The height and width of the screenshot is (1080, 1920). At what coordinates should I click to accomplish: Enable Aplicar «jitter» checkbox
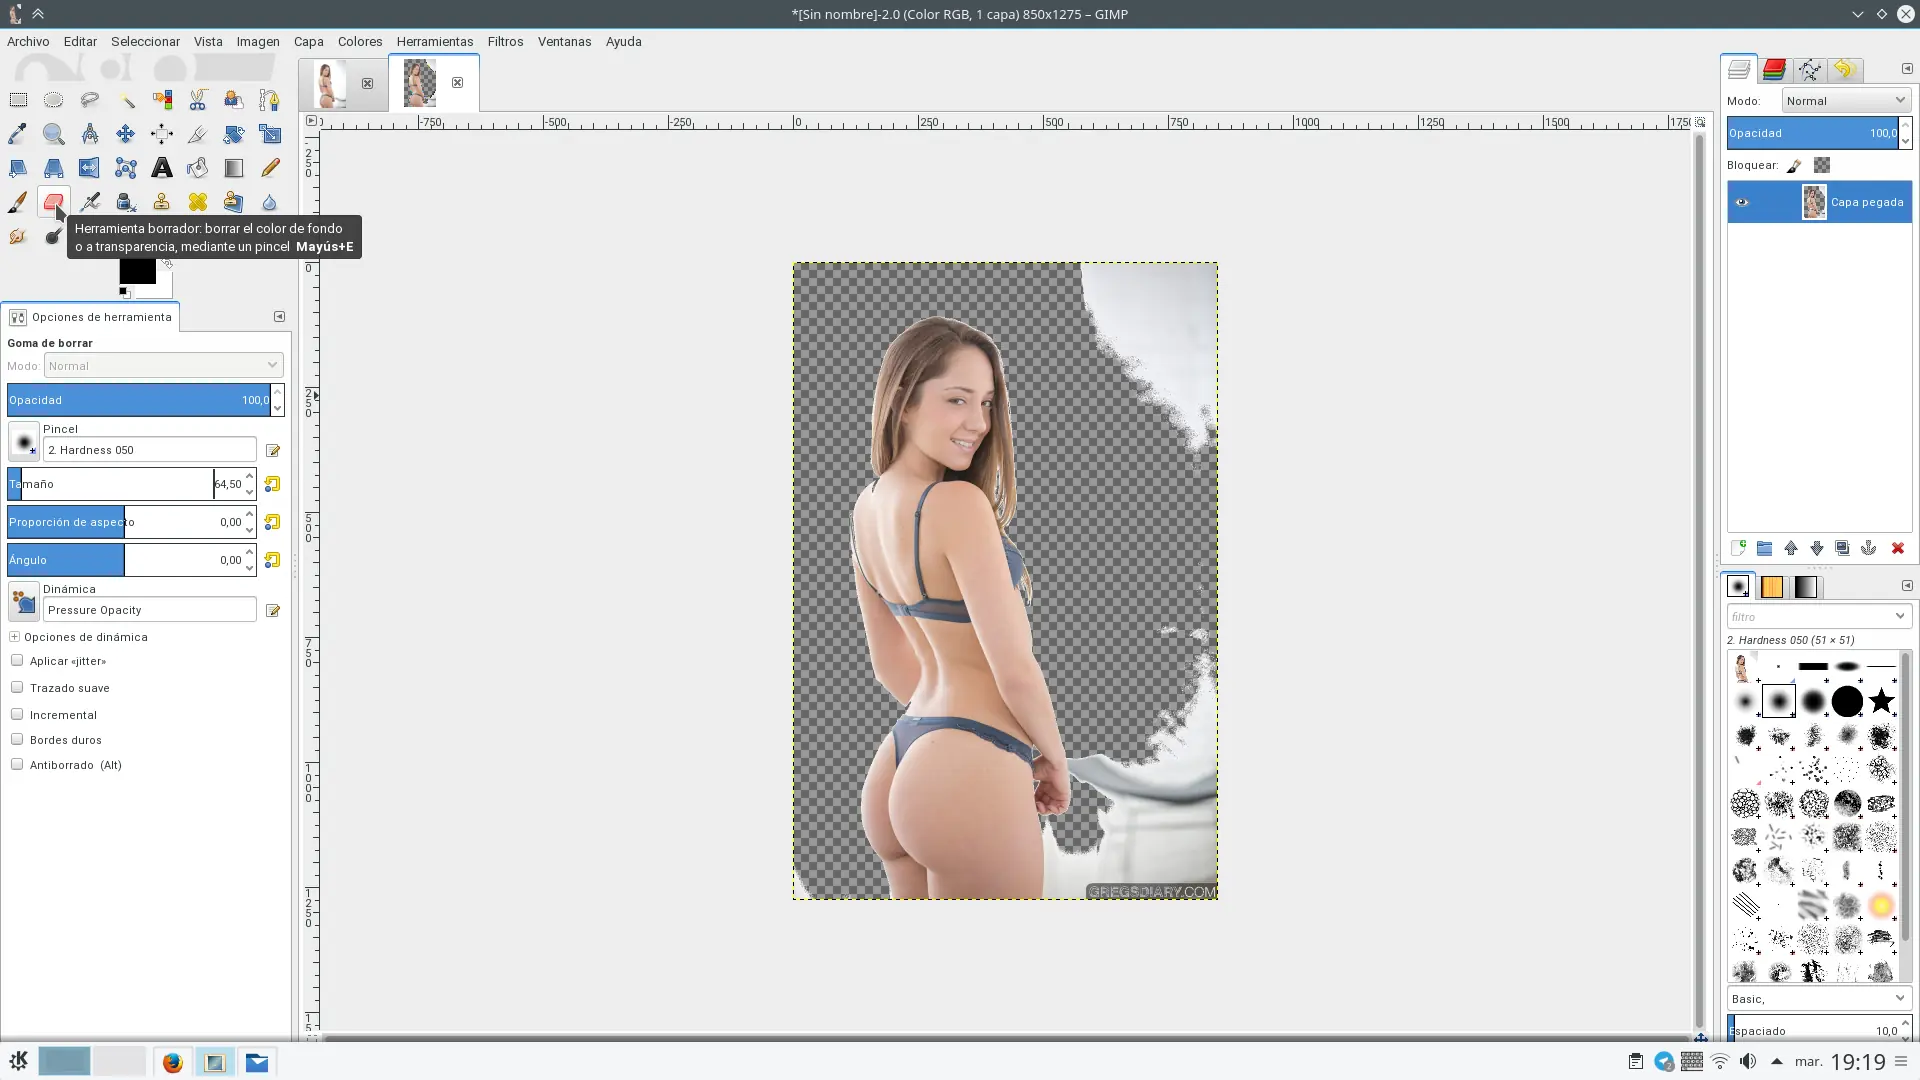17,661
